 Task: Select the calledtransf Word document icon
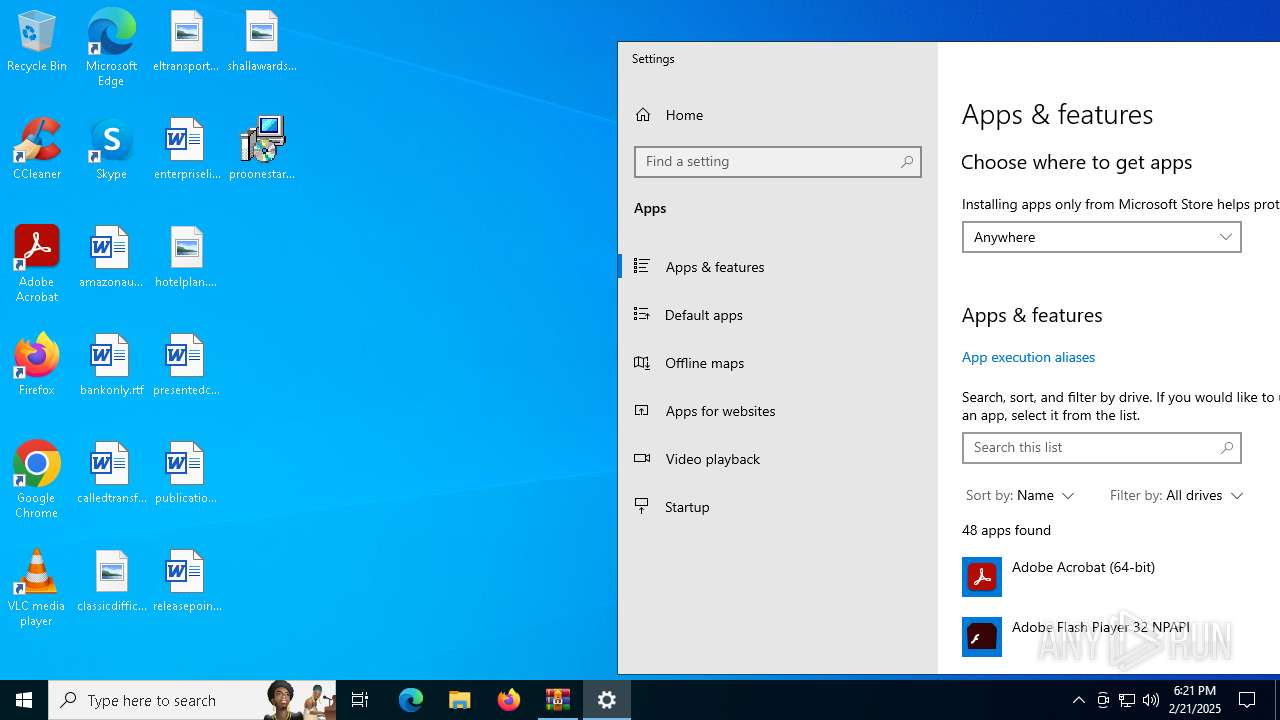[111, 474]
